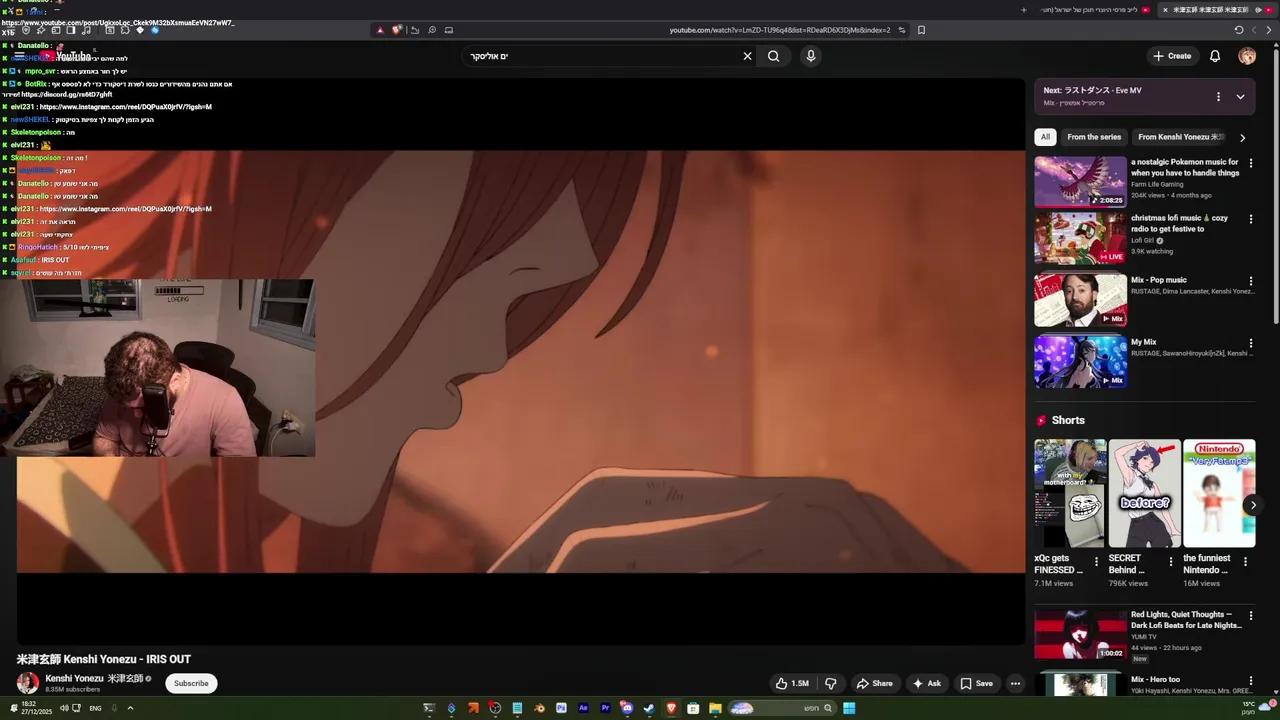Close the Kenshi Yonezu browser tab
The height and width of the screenshot is (720, 1280).
[1165, 10]
